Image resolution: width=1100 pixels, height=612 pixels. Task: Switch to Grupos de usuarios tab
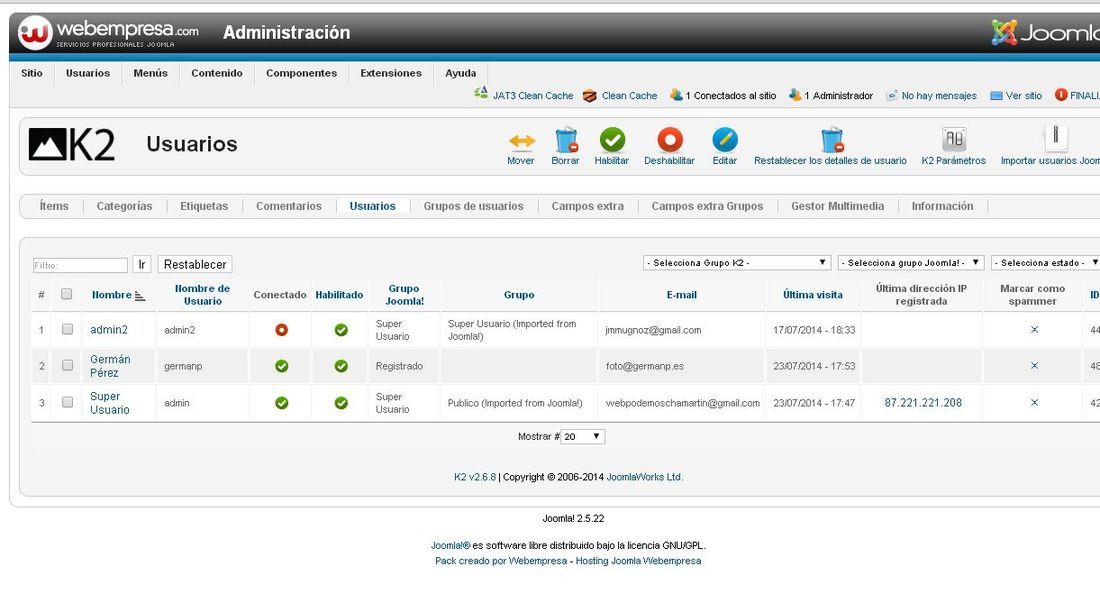[474, 206]
